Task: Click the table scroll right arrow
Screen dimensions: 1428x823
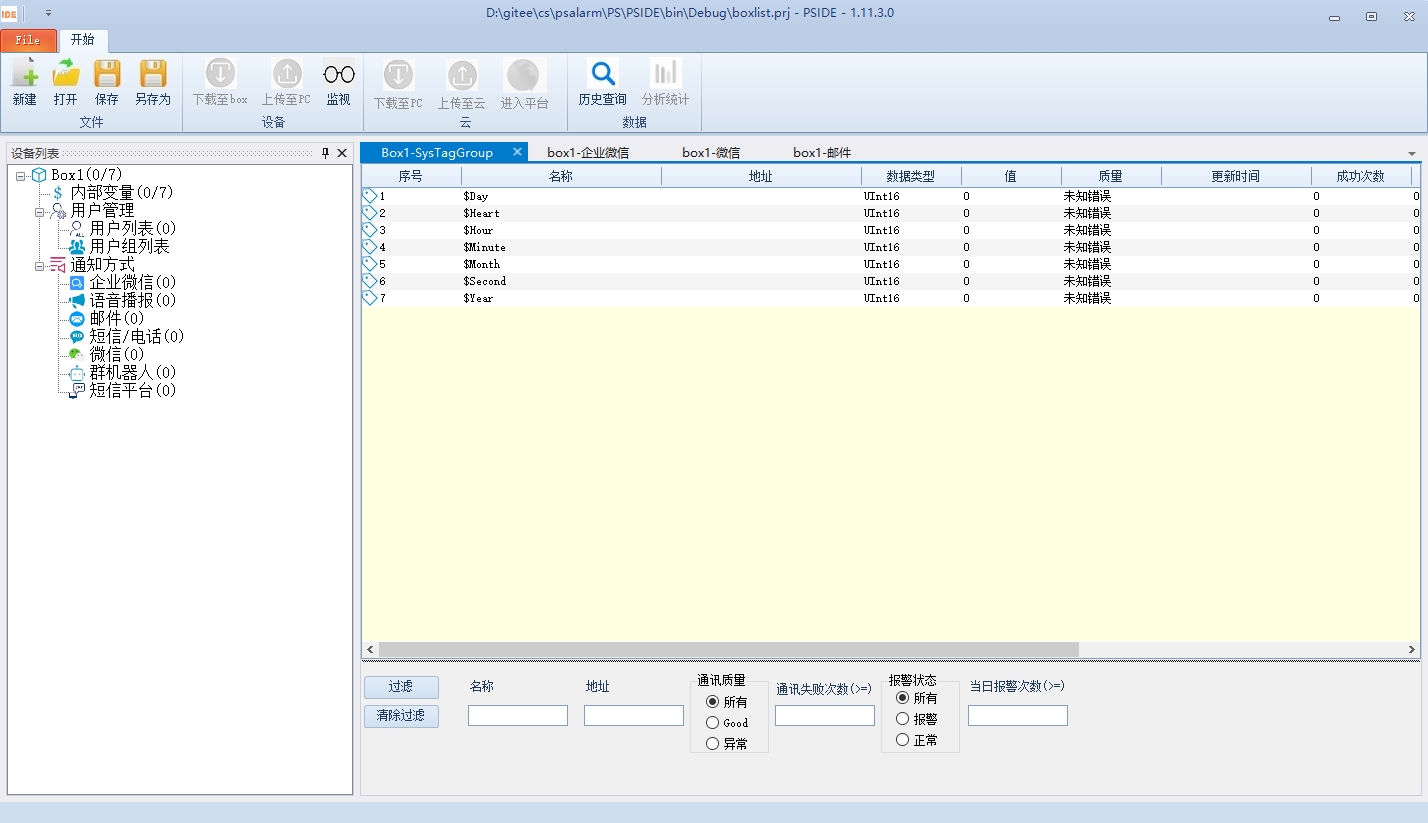Action: pyautogui.click(x=1412, y=650)
